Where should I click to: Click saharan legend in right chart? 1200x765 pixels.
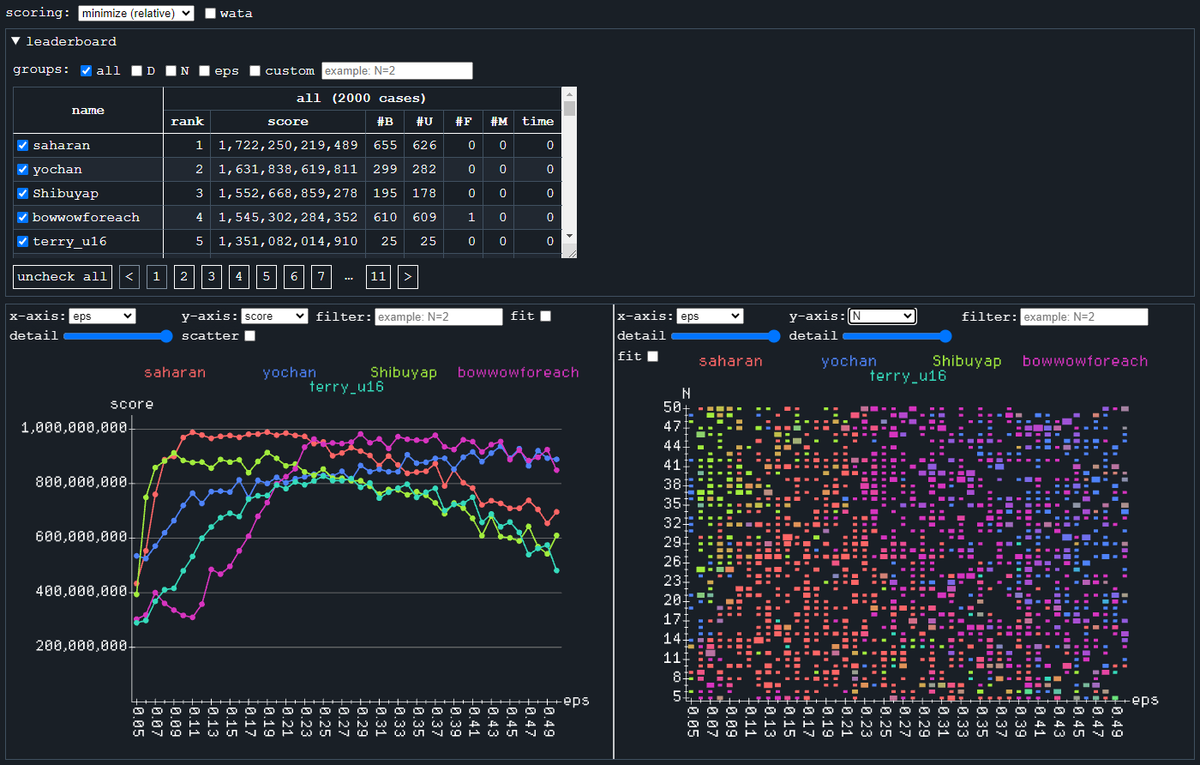(x=731, y=361)
